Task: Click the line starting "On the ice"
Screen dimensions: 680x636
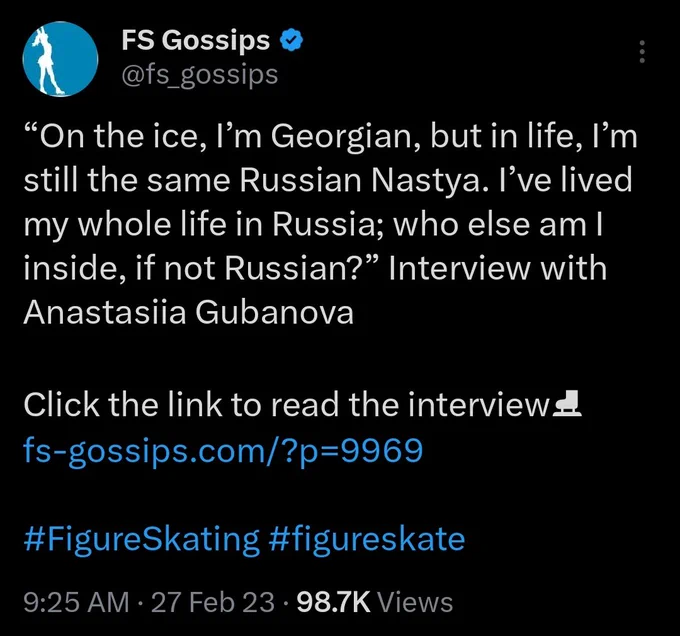Action: [331, 136]
